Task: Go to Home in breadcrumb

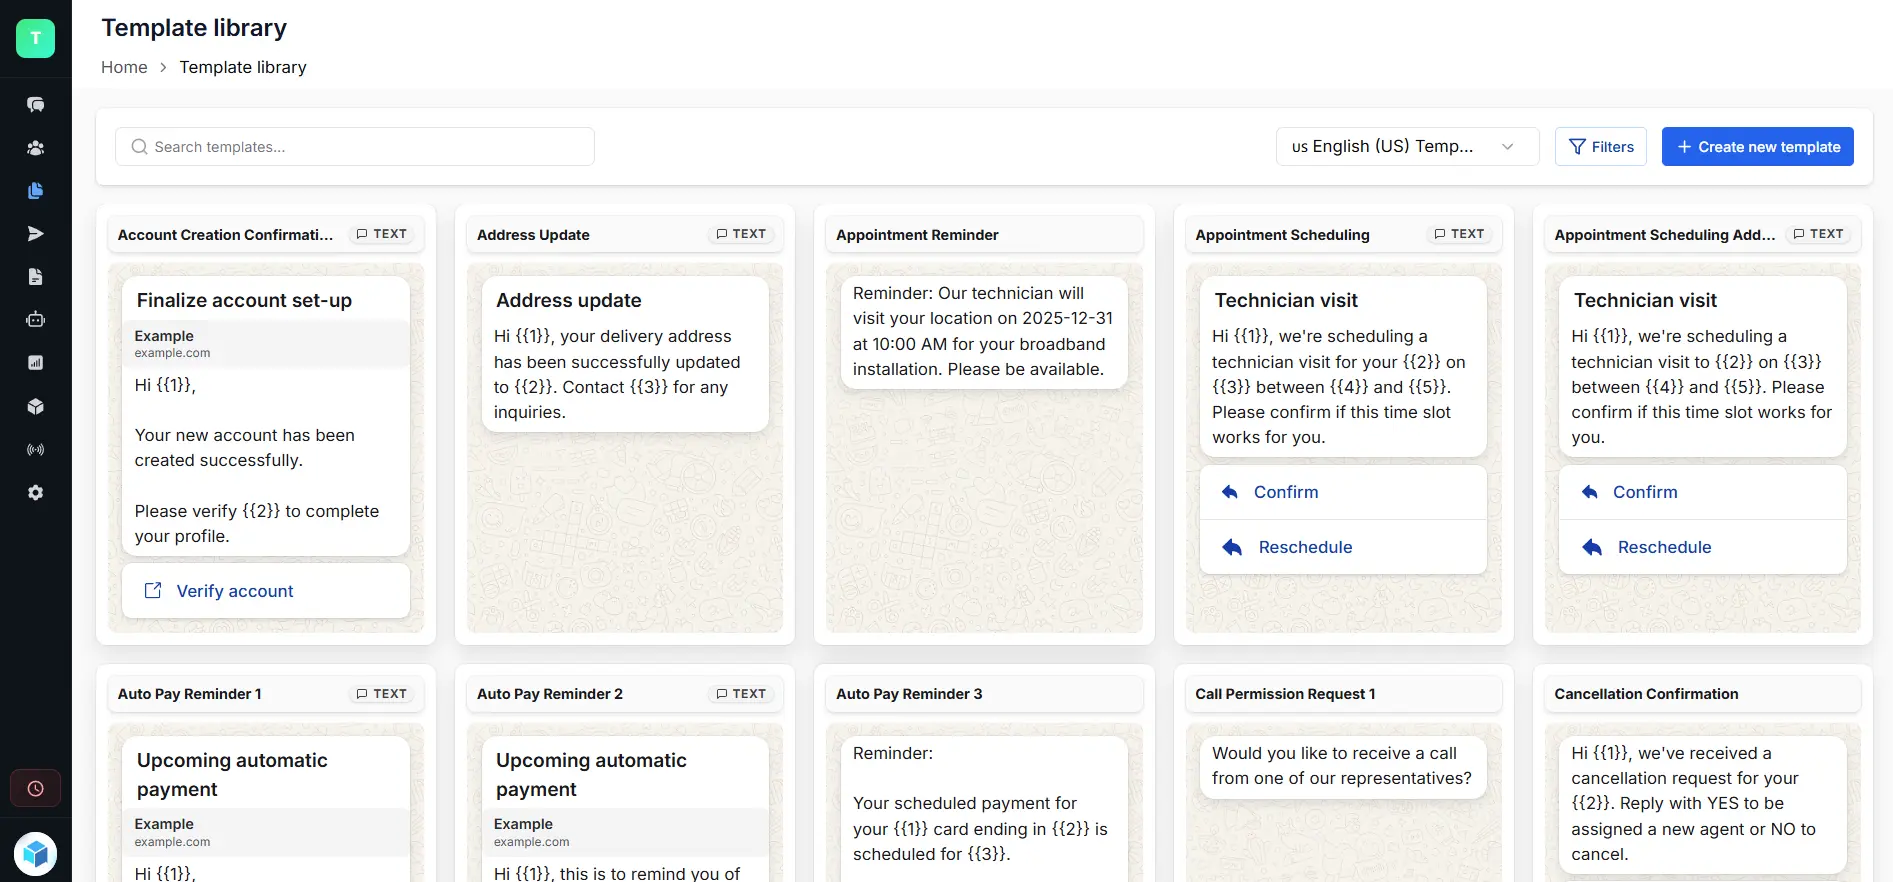Action: click(x=124, y=67)
